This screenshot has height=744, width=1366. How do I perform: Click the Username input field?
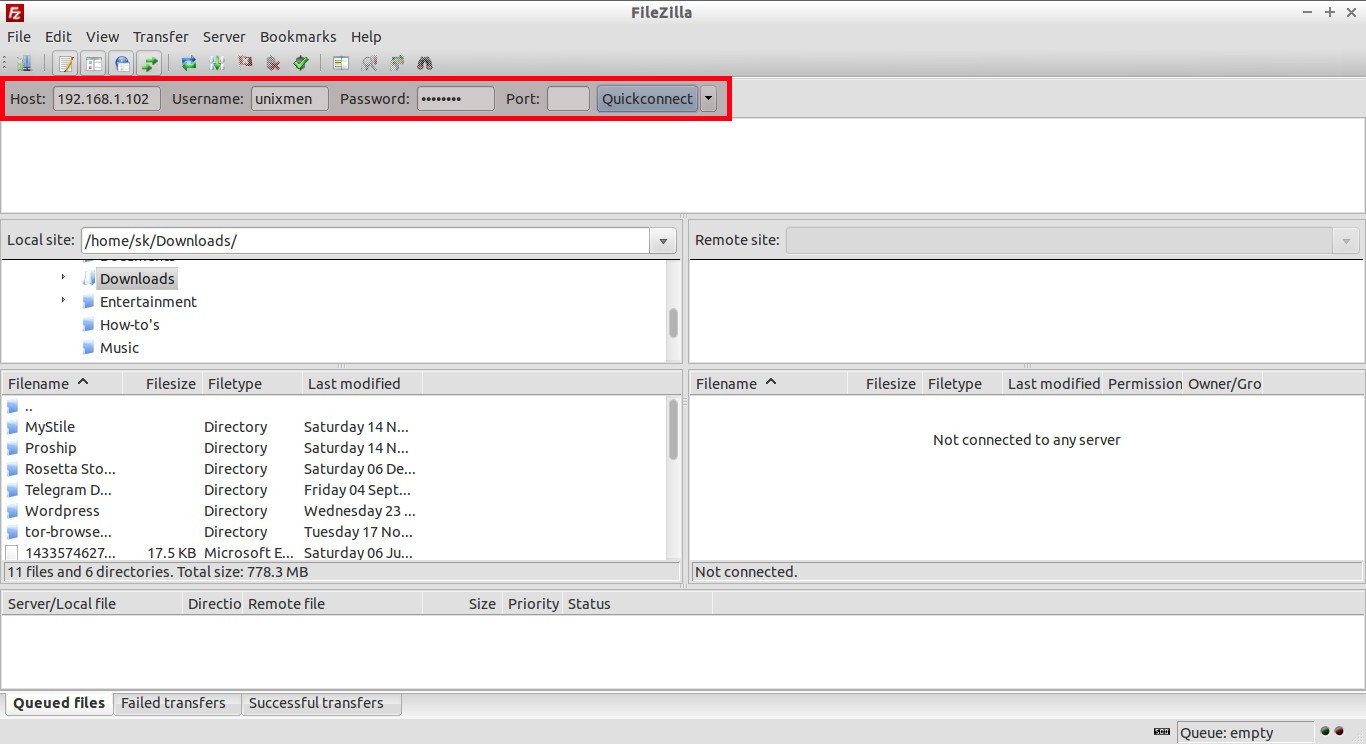tap(290, 98)
